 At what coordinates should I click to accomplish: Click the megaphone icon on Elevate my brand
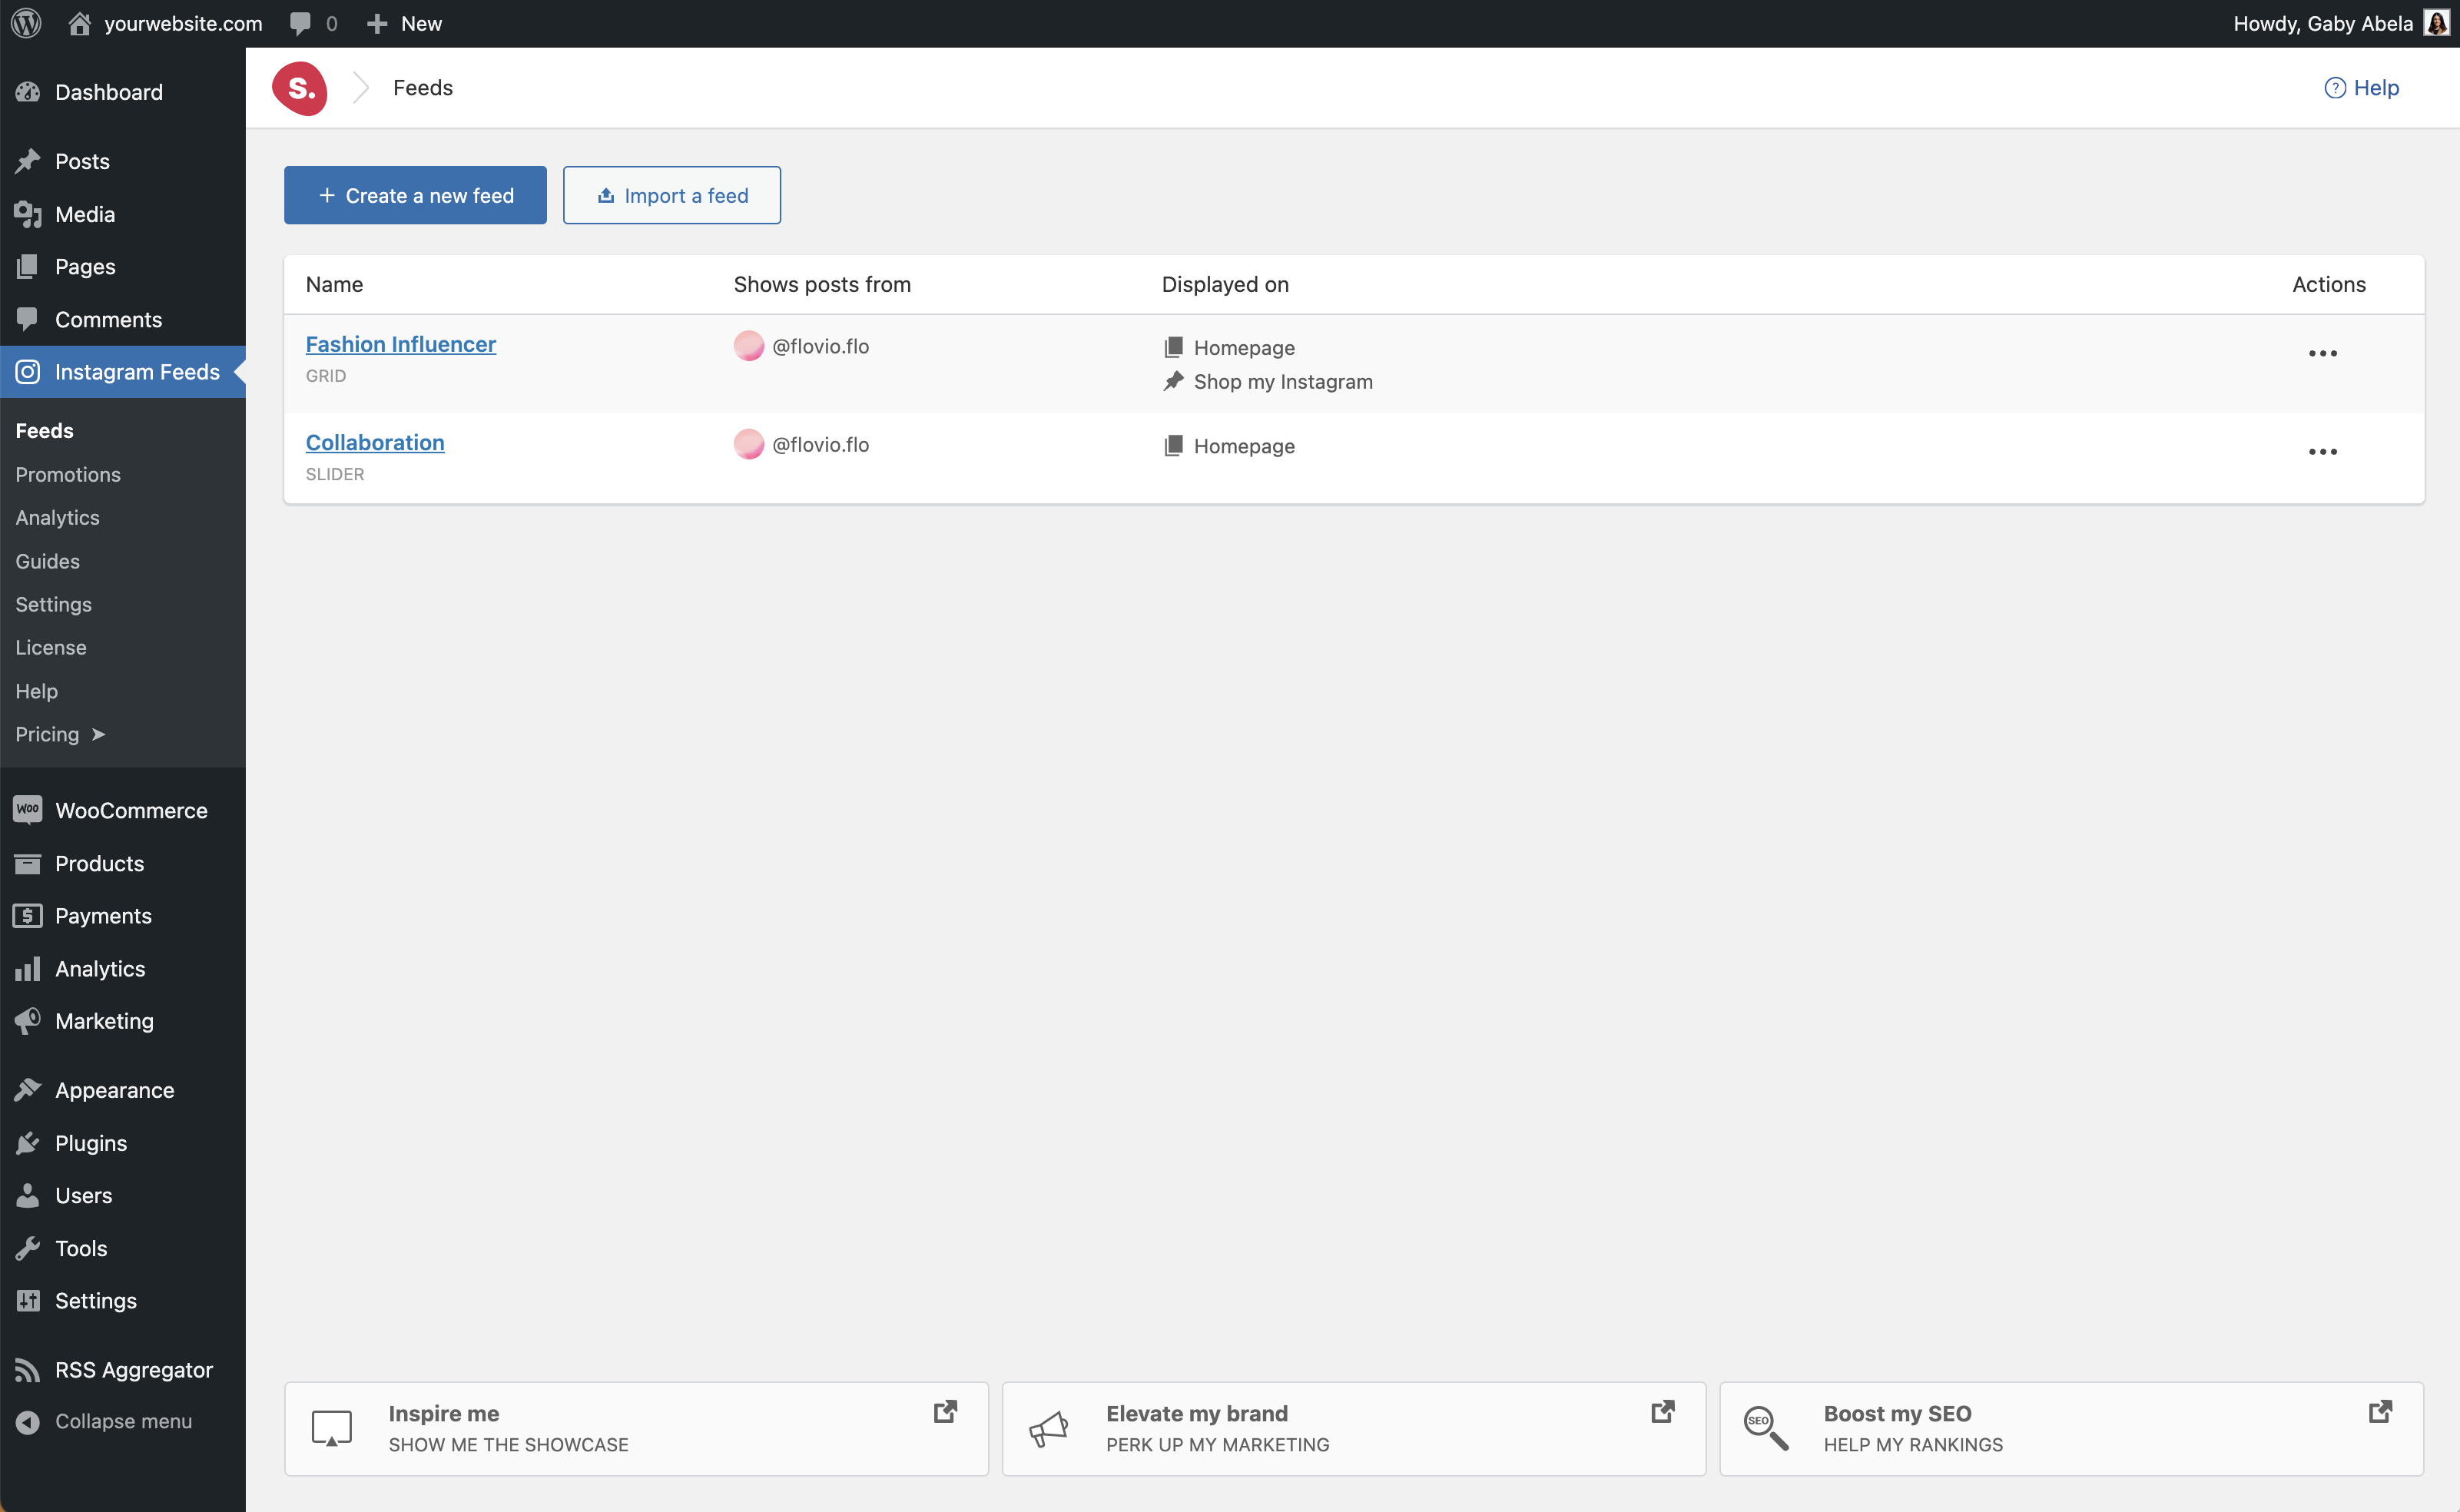pyautogui.click(x=1049, y=1428)
